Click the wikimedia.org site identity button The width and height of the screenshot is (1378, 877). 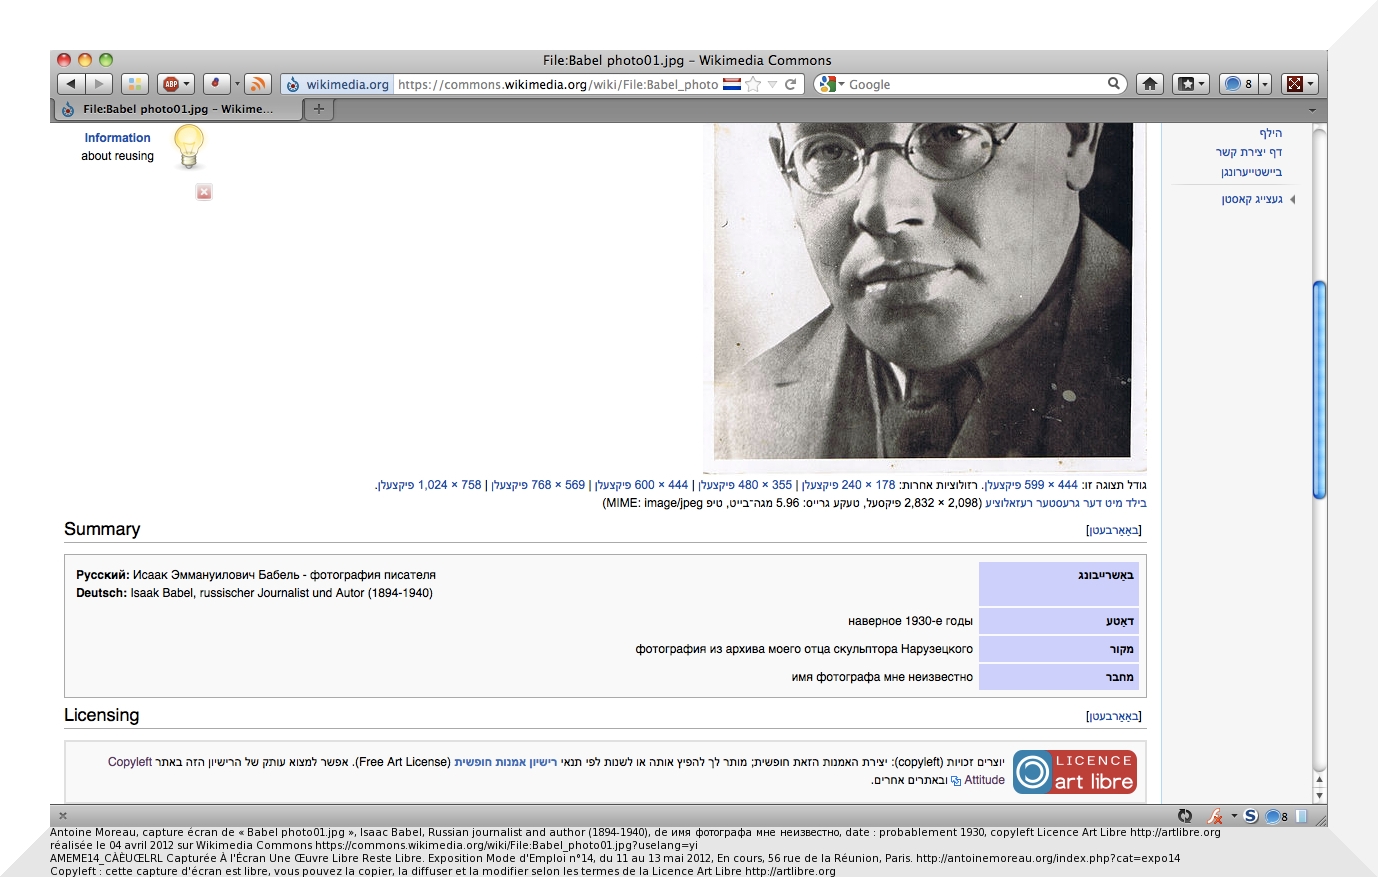click(x=338, y=84)
